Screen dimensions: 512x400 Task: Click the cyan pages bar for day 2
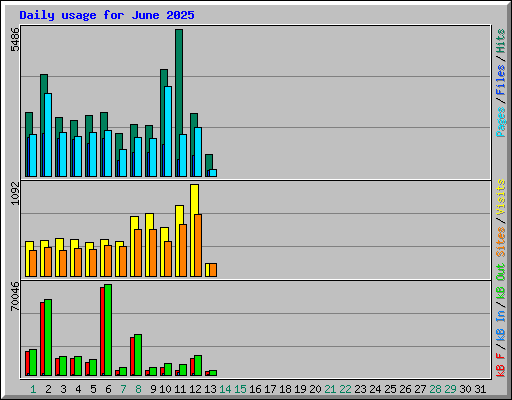[x=48, y=135]
